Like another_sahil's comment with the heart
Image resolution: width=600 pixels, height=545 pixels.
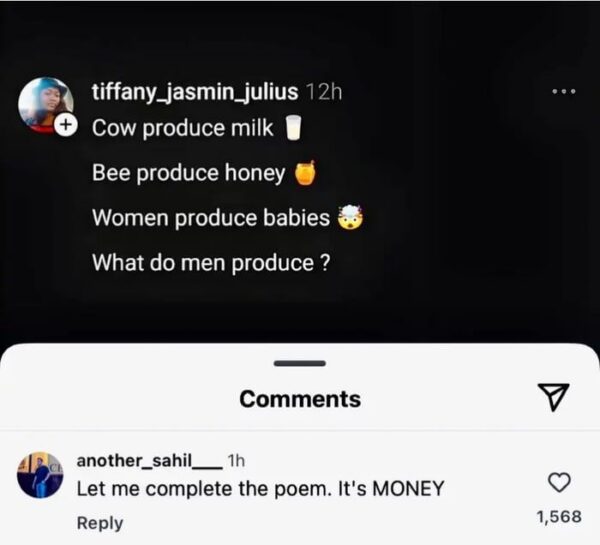pyautogui.click(x=561, y=482)
